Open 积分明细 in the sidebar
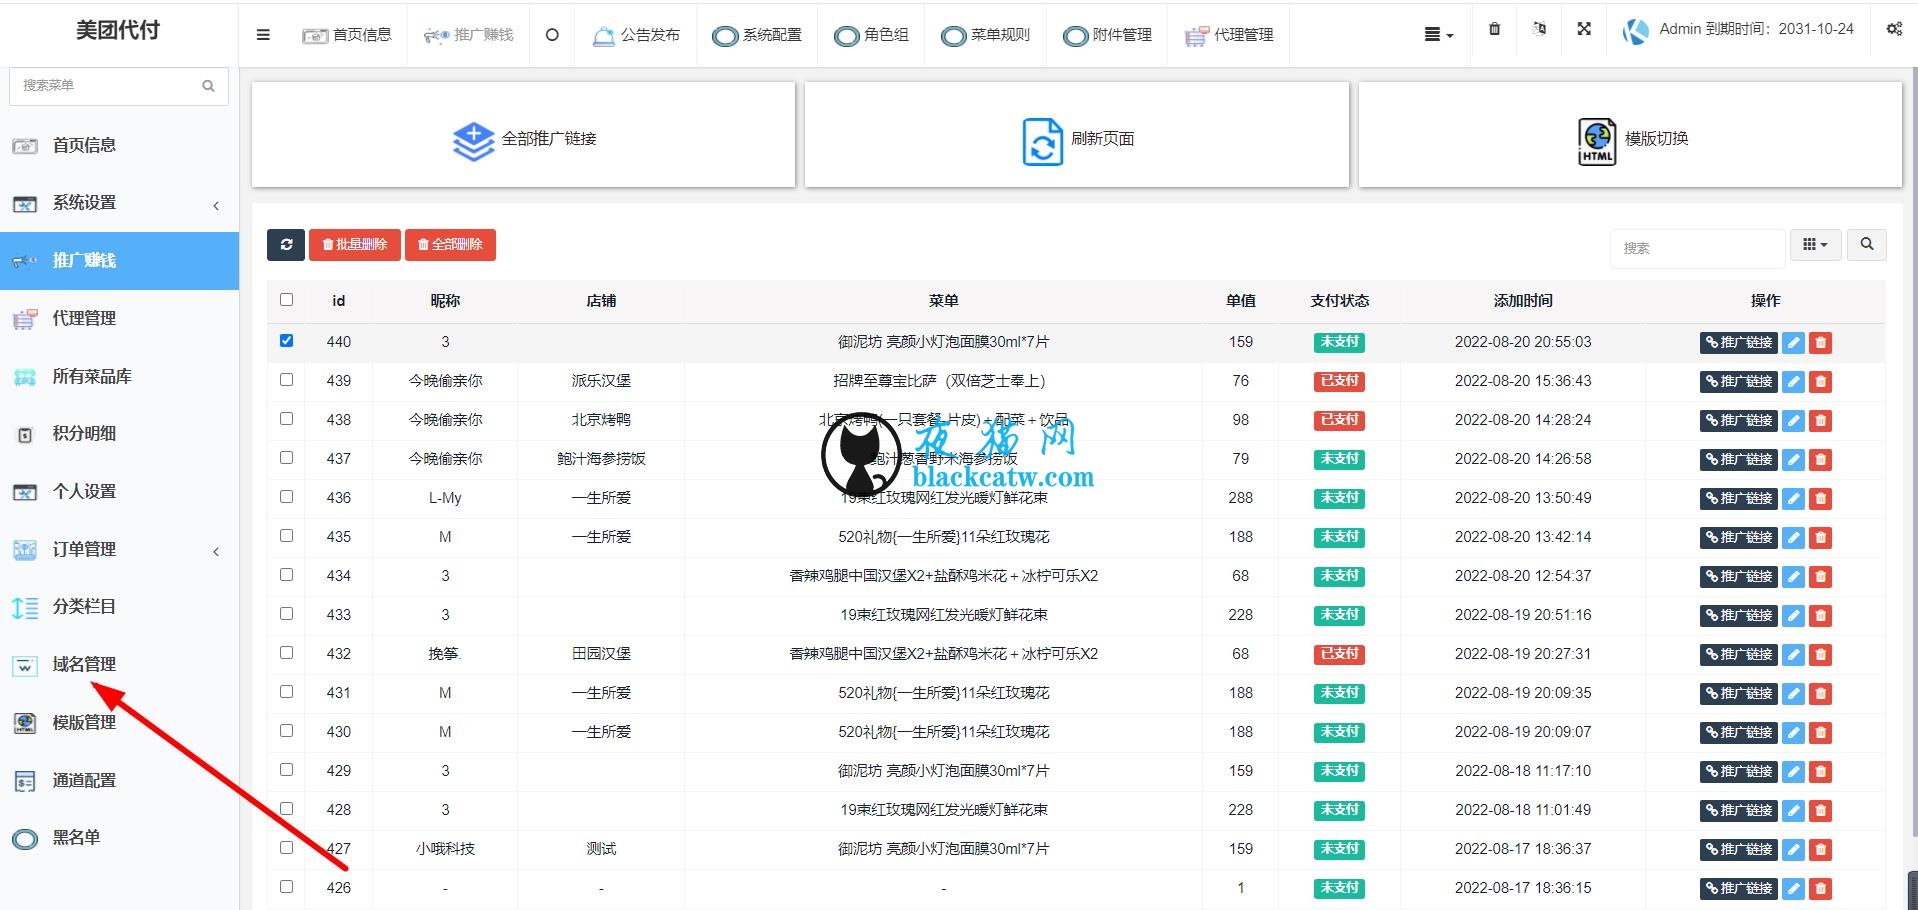This screenshot has height=910, width=1918. [x=84, y=434]
